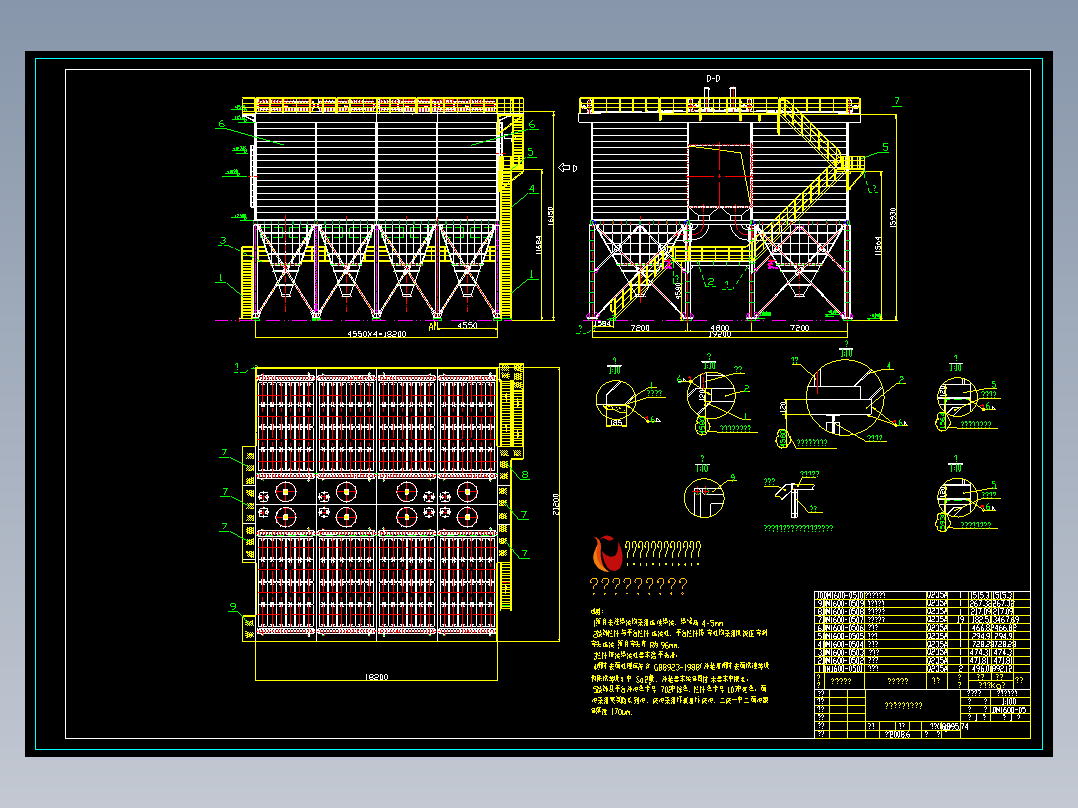Select the 4550 dimension below front elevation

pos(468,325)
